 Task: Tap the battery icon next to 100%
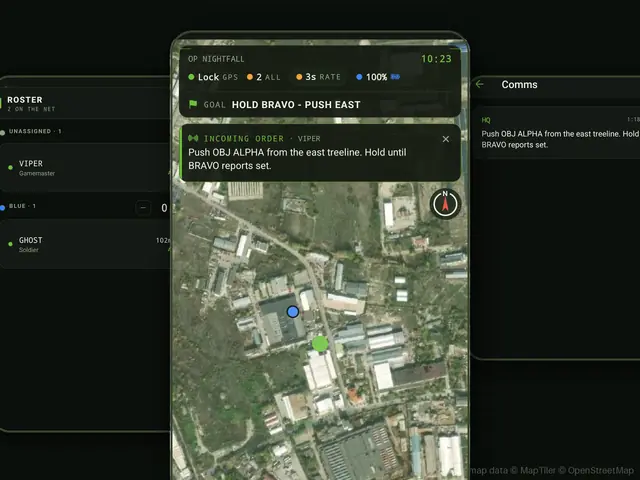[x=395, y=77]
